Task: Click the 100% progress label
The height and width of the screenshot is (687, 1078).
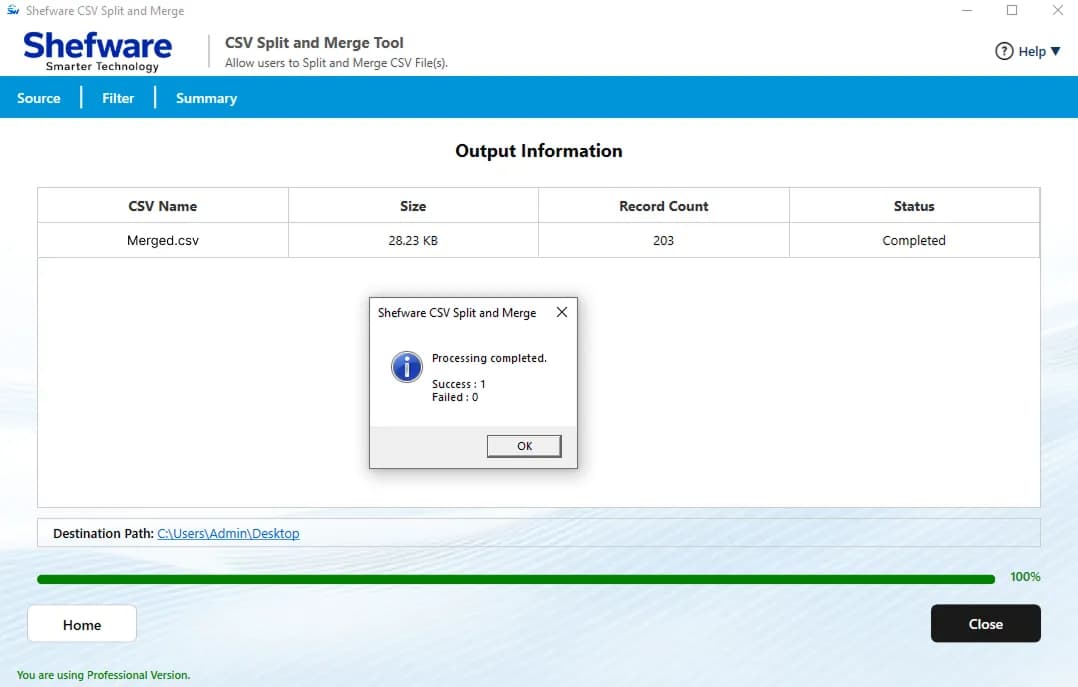Action: coord(1024,576)
